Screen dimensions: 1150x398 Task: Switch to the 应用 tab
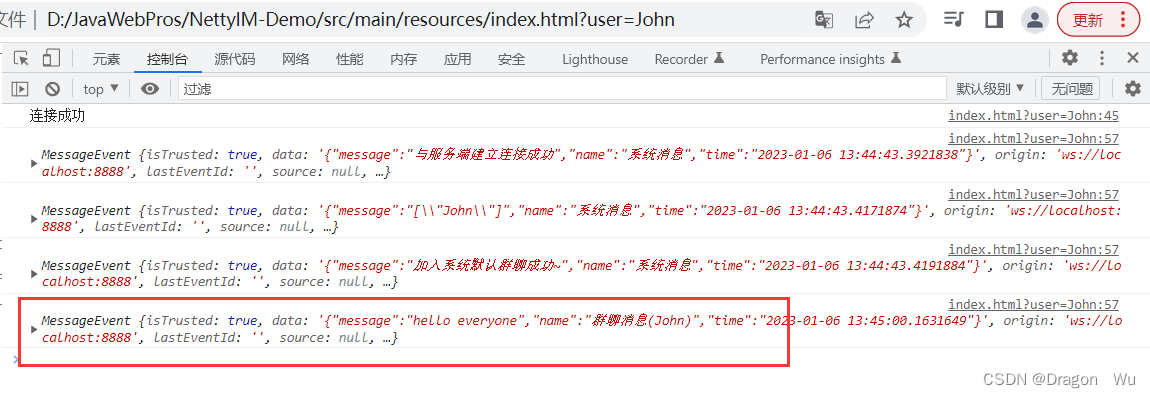pyautogui.click(x=457, y=59)
